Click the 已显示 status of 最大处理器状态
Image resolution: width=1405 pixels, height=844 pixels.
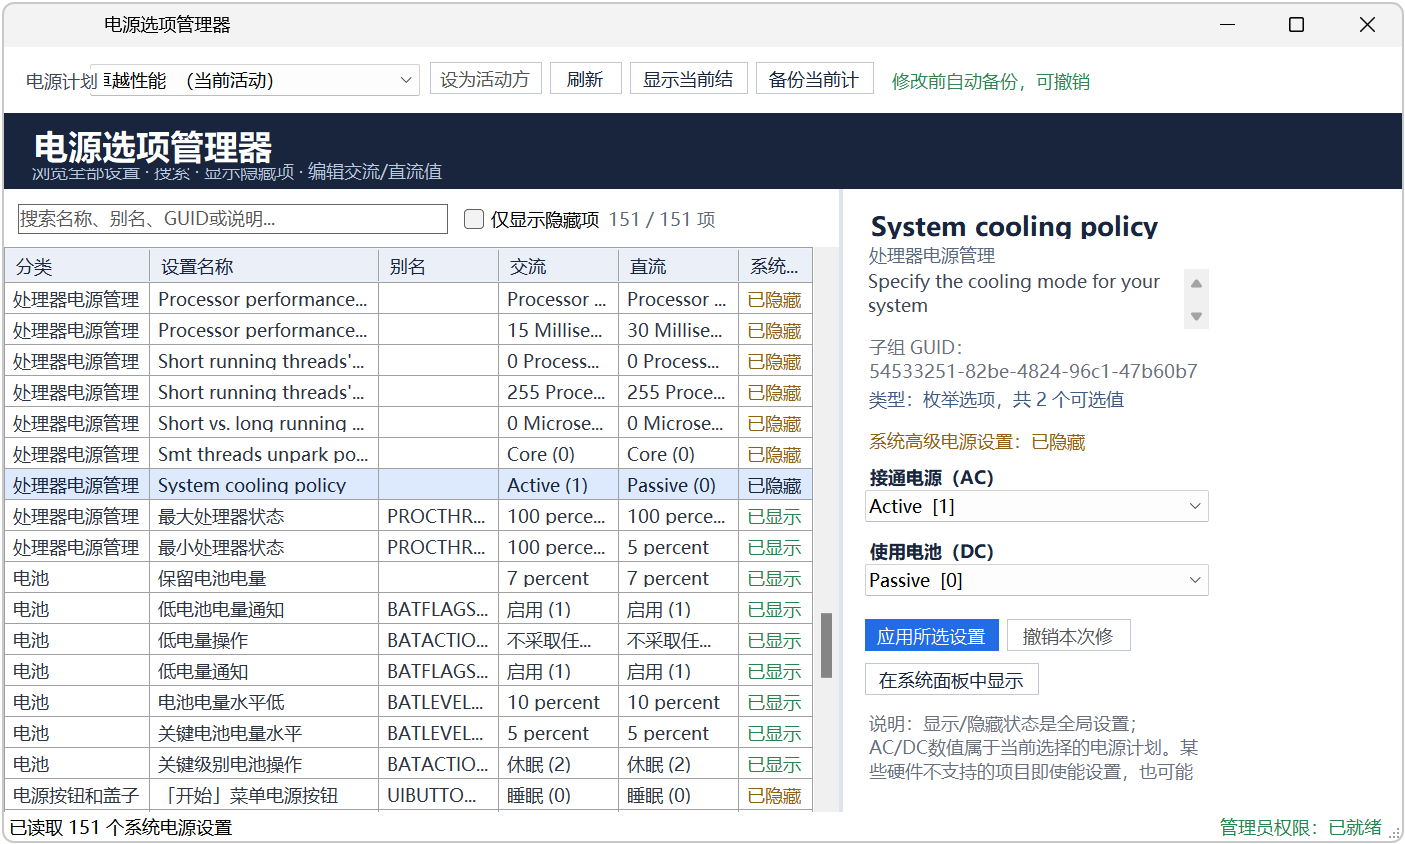(x=775, y=516)
